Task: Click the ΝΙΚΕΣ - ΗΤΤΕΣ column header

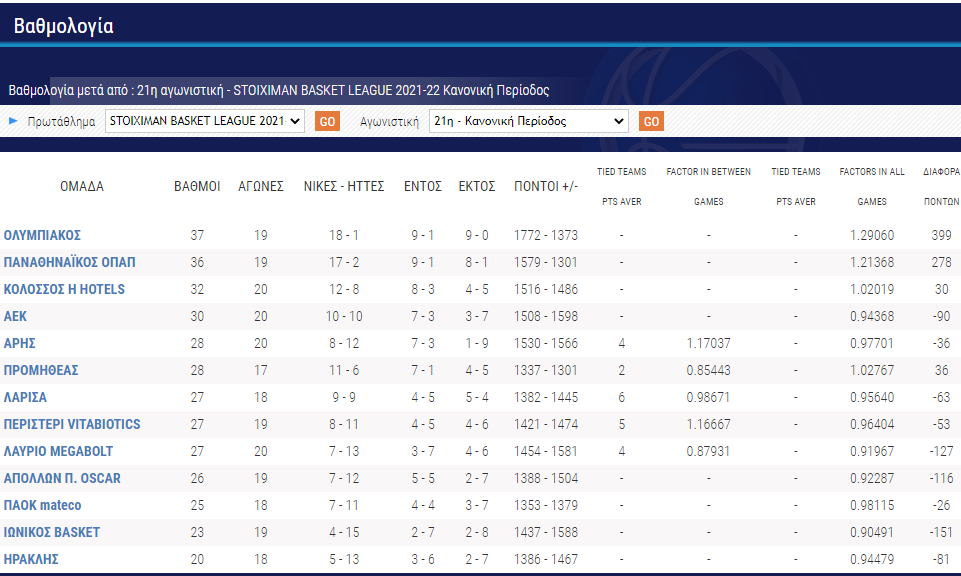Action: click(x=344, y=186)
